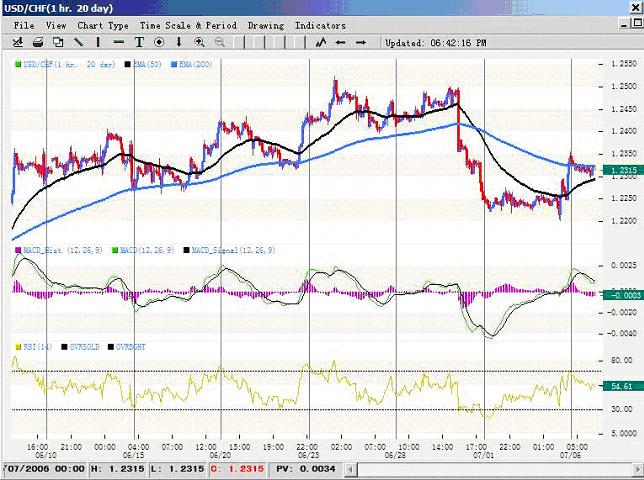Viewport: 644px width, 480px height.
Task: Open the File menu
Action: coord(24,25)
